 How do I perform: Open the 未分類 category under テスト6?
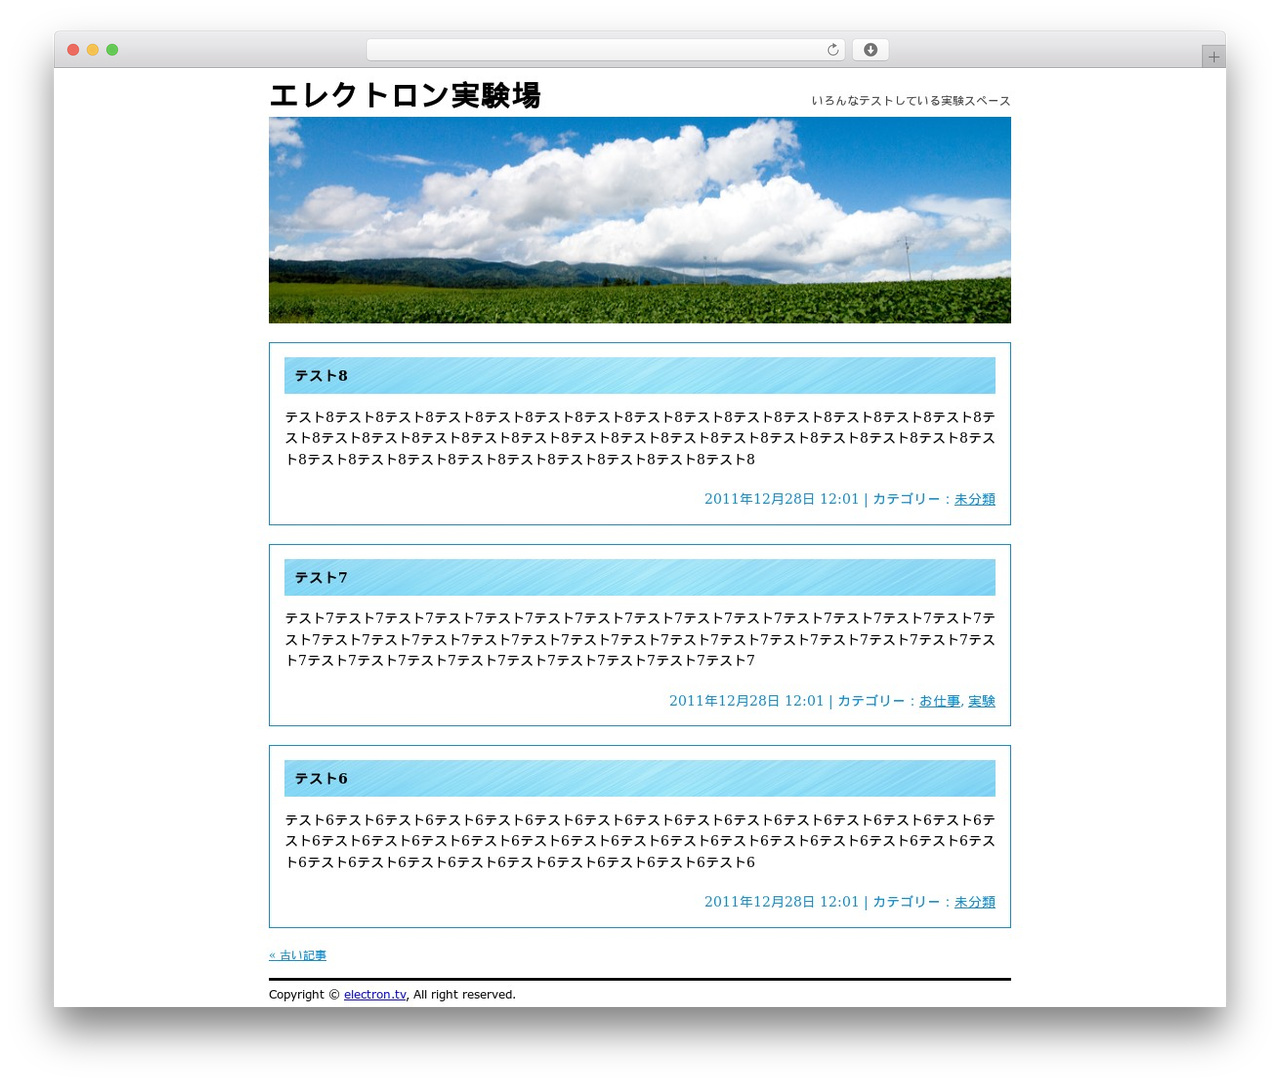(975, 902)
